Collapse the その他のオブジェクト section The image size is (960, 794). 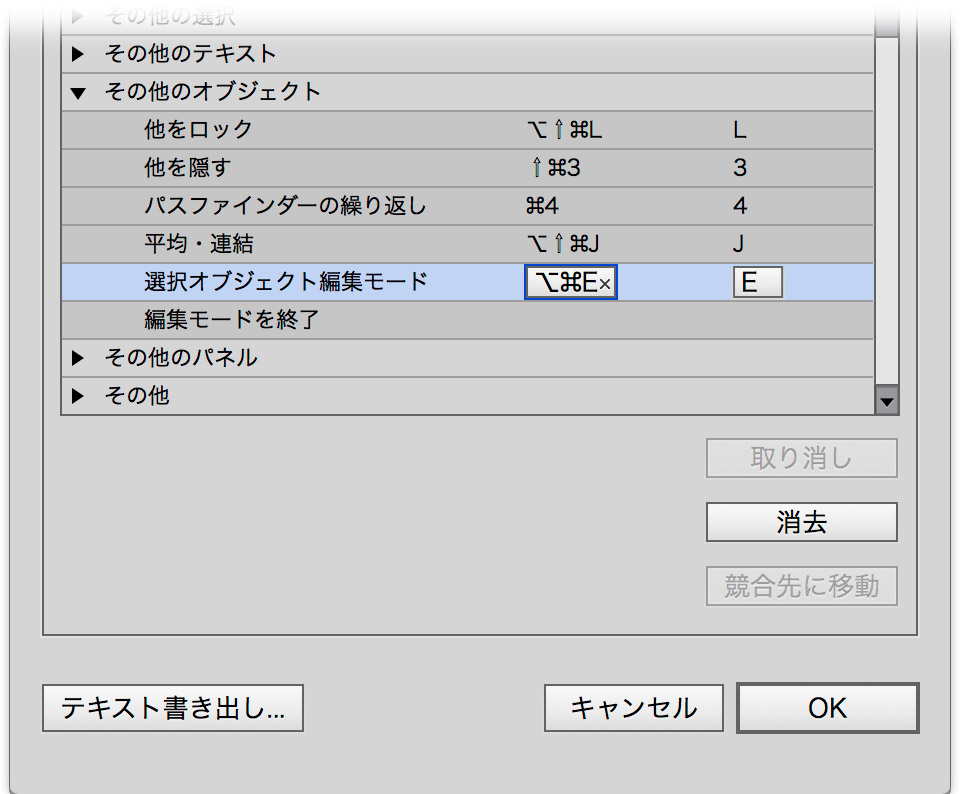pos(78,93)
